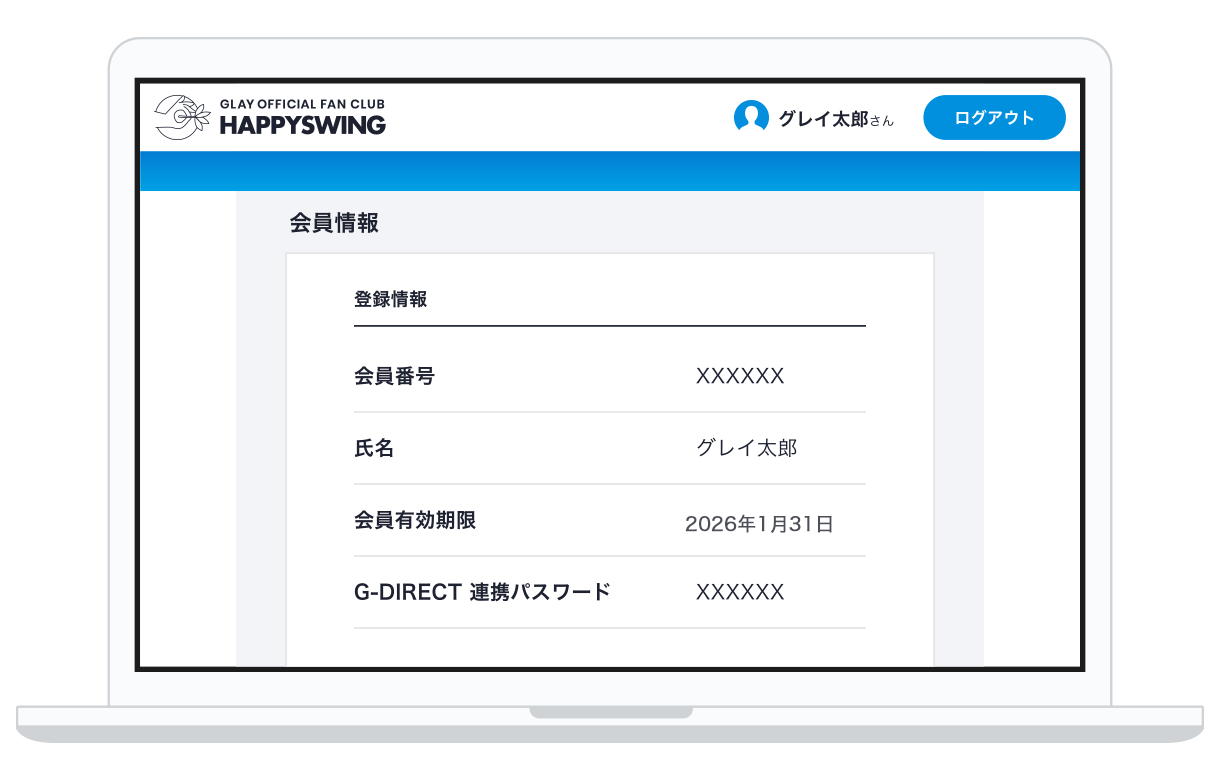Click the 会員情報 page heading

334,223
